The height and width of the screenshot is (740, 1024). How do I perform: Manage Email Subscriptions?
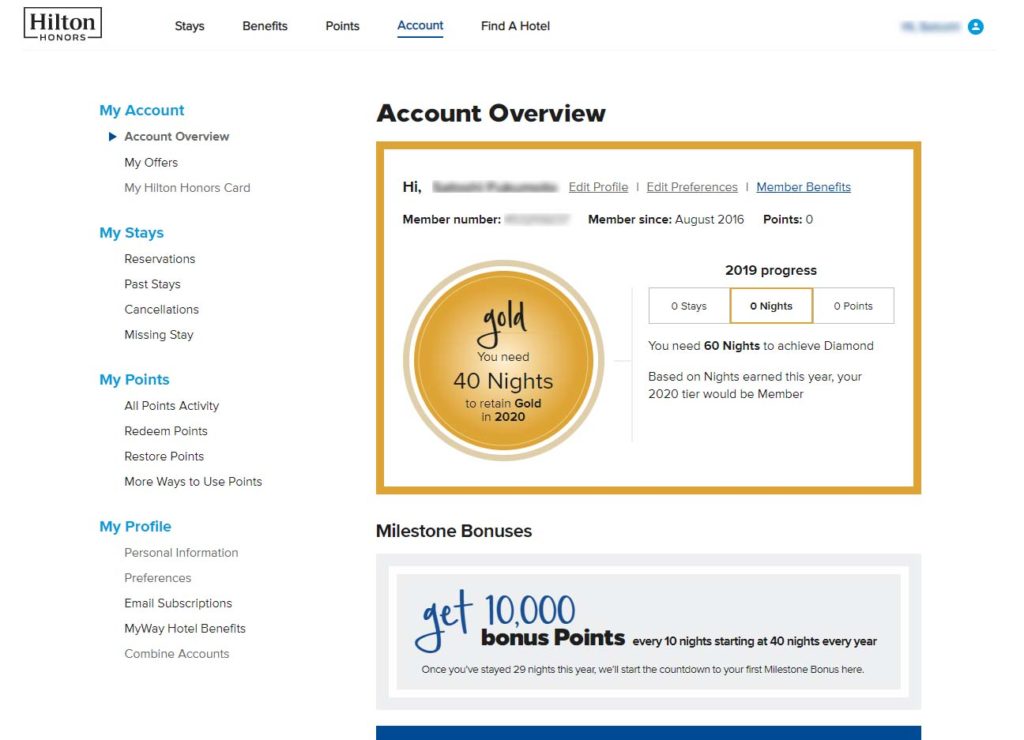click(178, 603)
